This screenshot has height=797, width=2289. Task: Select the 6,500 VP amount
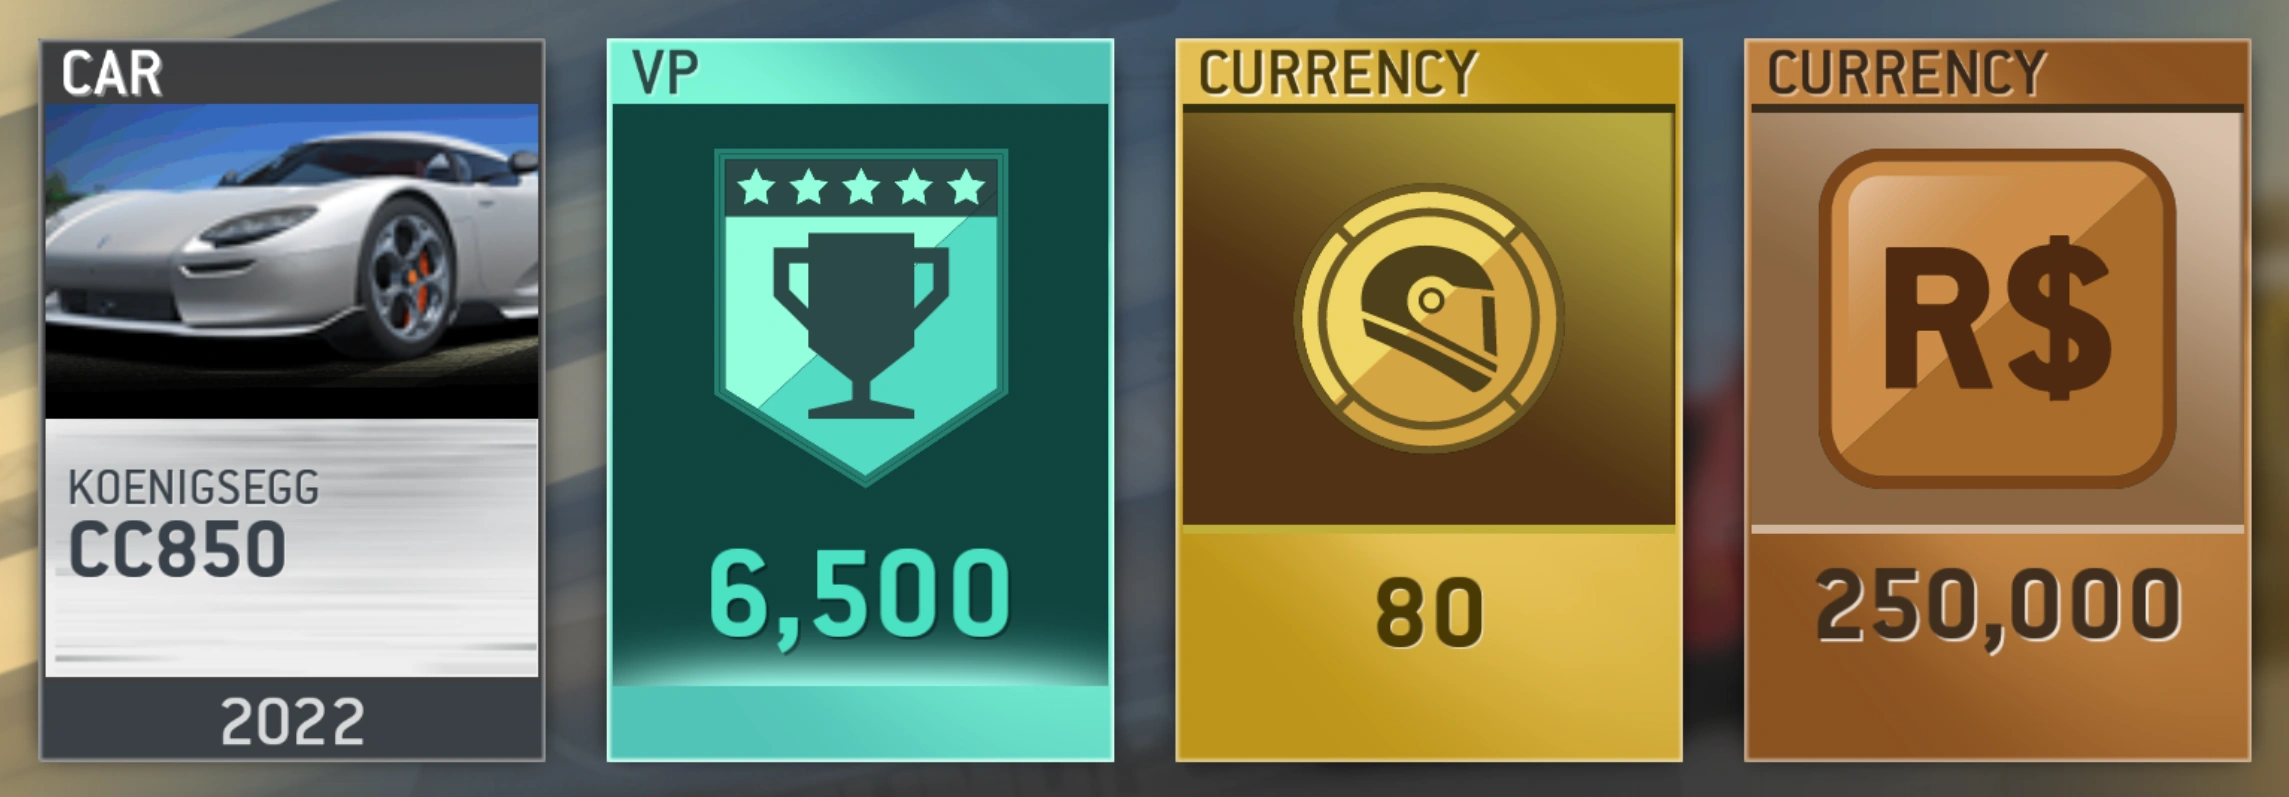(x=860, y=597)
